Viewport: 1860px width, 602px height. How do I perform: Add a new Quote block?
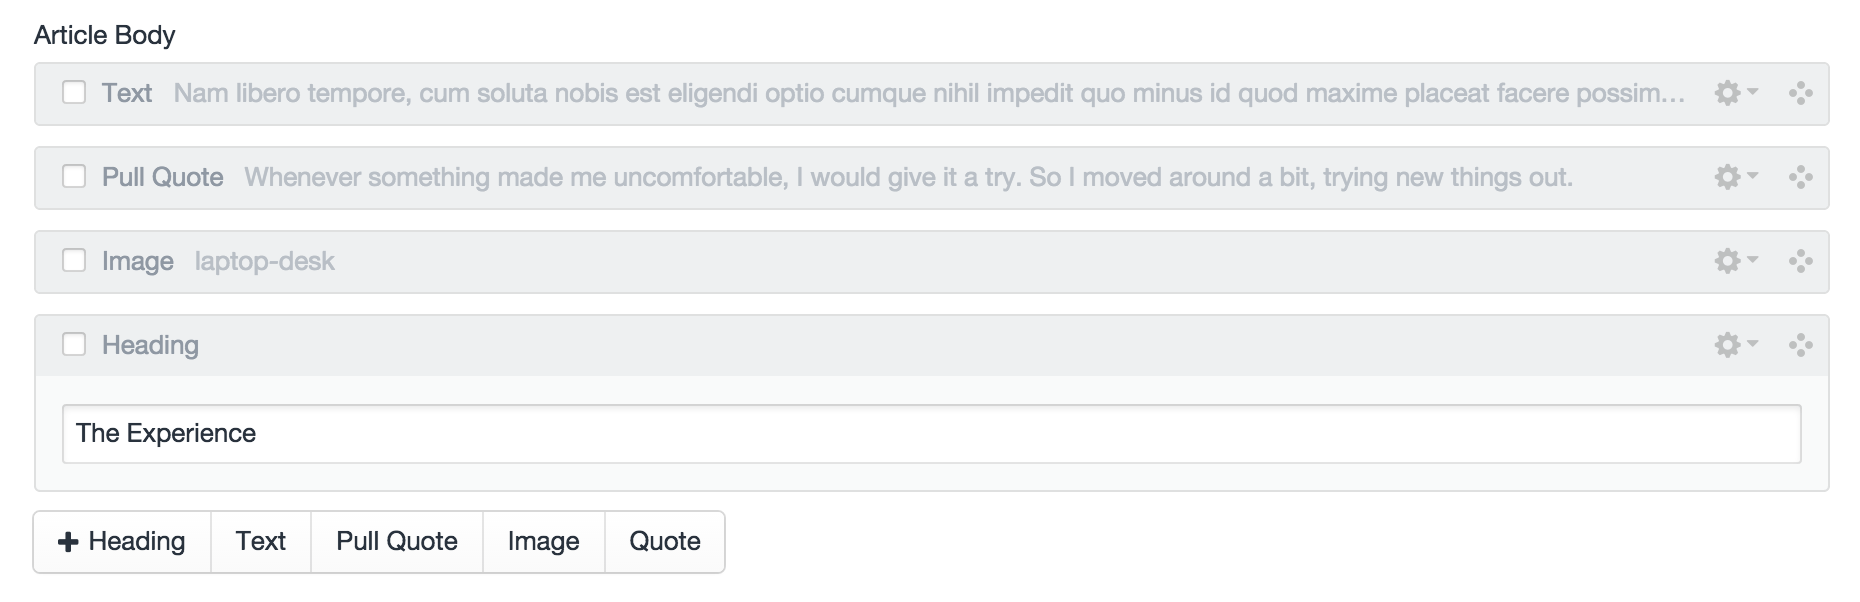pos(665,542)
